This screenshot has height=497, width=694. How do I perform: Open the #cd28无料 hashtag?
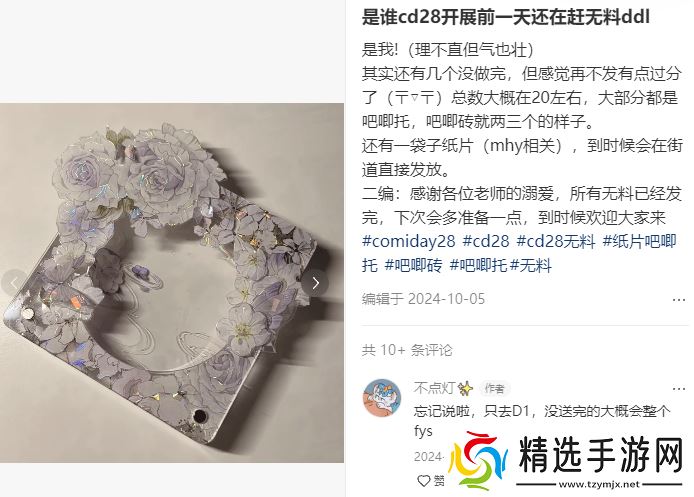click(x=556, y=241)
